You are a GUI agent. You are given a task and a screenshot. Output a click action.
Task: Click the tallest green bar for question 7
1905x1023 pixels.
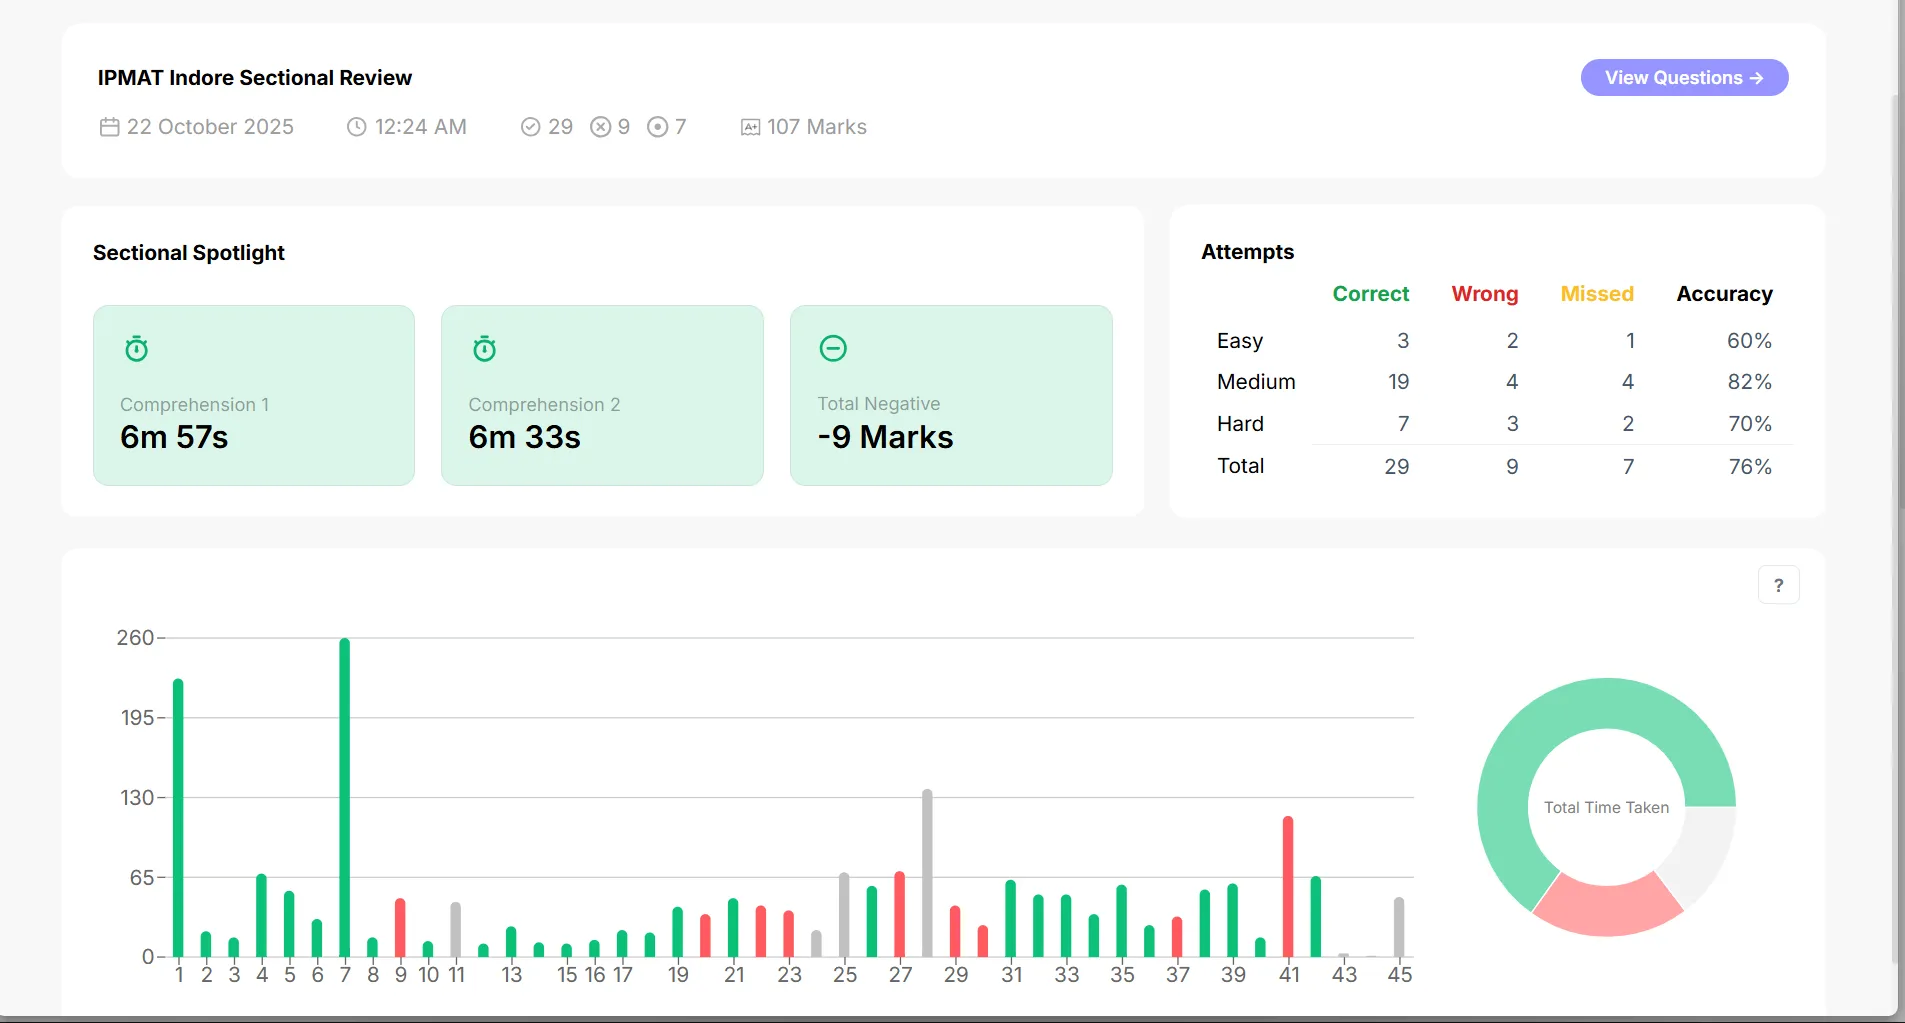345,797
